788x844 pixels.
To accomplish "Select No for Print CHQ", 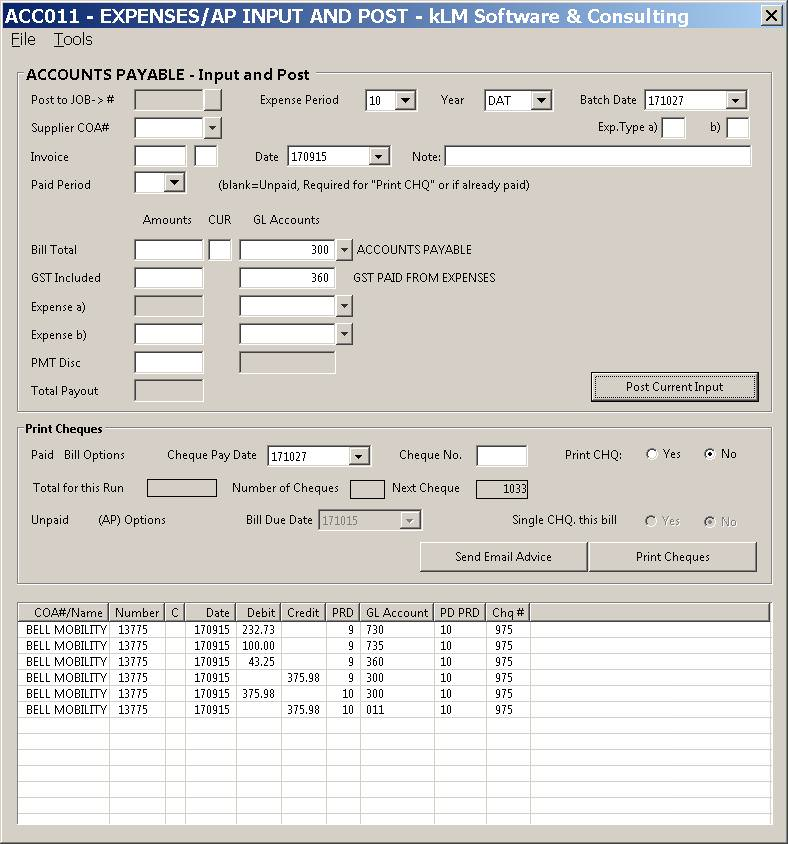I will 710,454.
